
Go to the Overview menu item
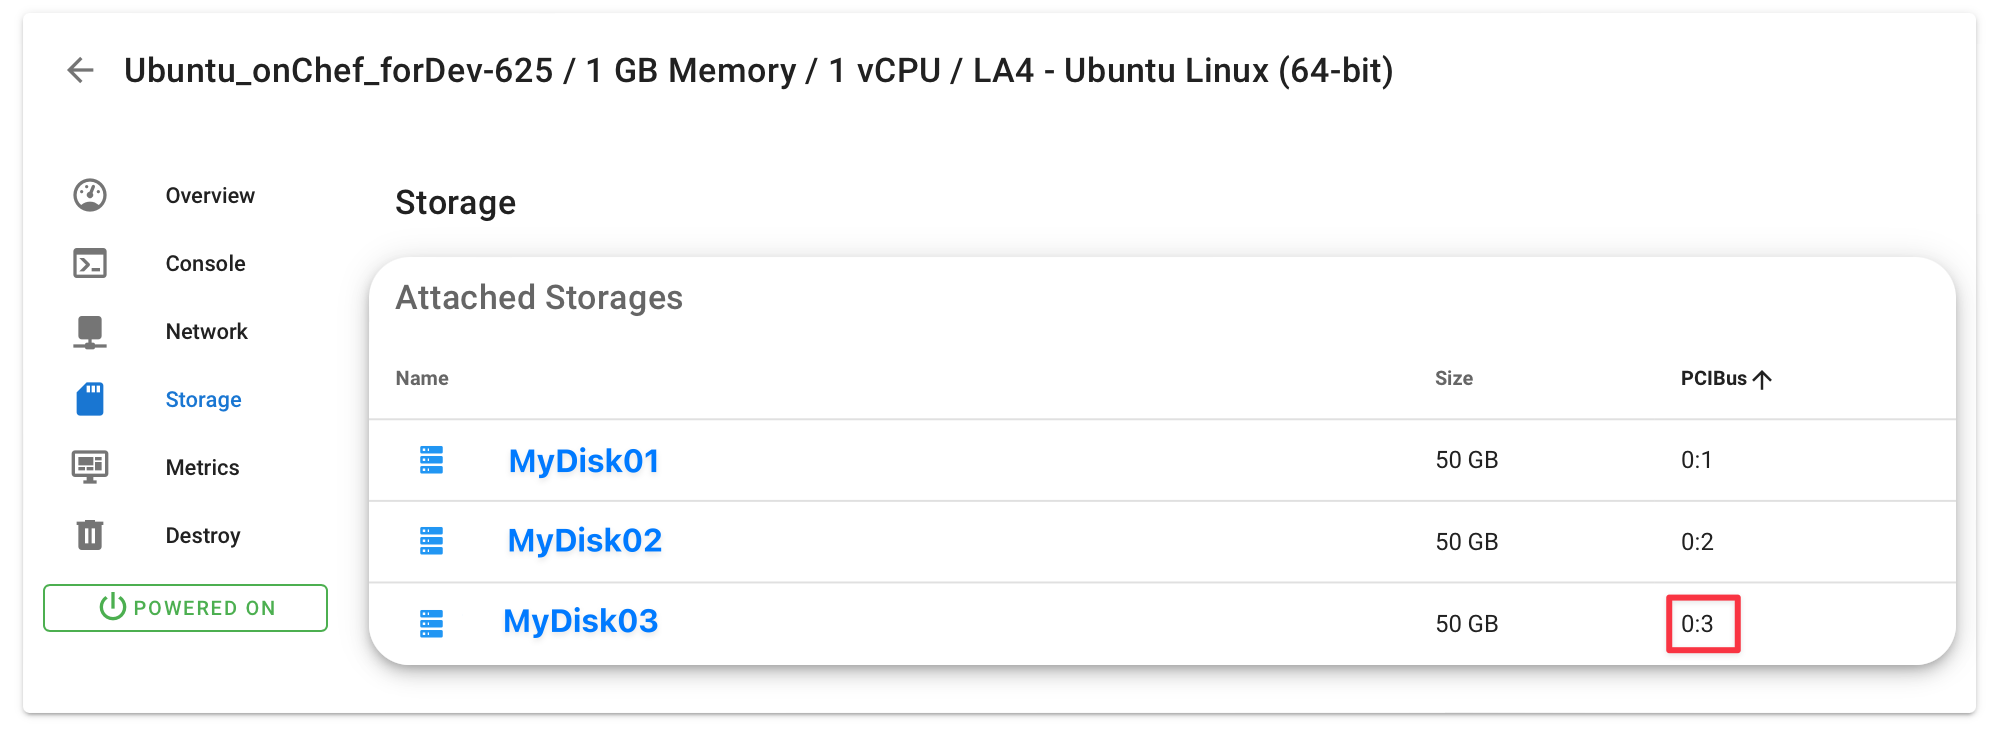(x=210, y=195)
